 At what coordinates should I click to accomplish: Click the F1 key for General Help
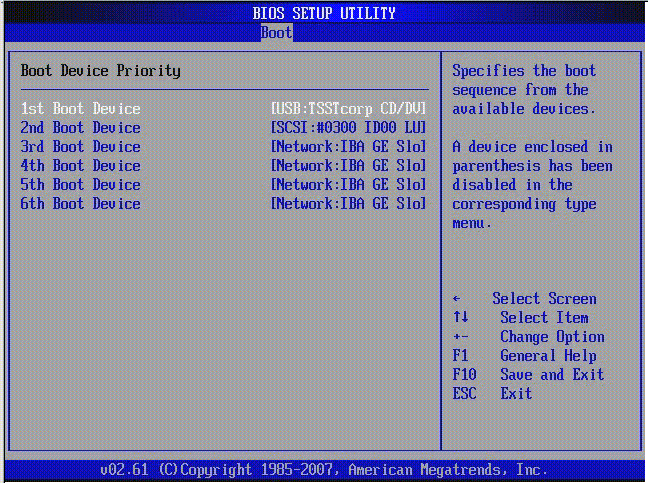click(460, 356)
